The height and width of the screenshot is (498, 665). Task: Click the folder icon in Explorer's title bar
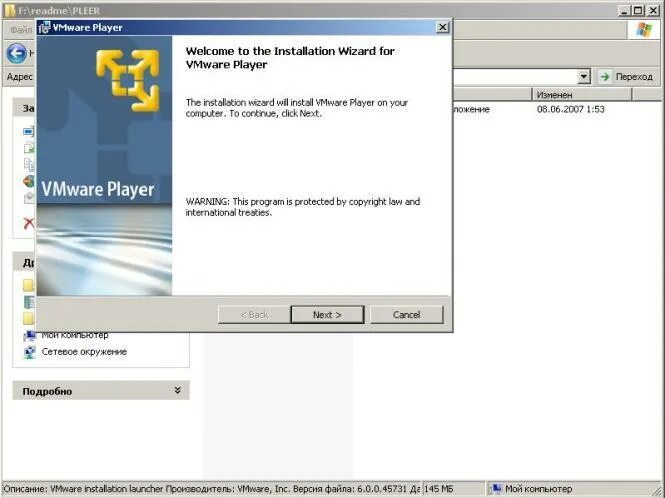(10, 10)
